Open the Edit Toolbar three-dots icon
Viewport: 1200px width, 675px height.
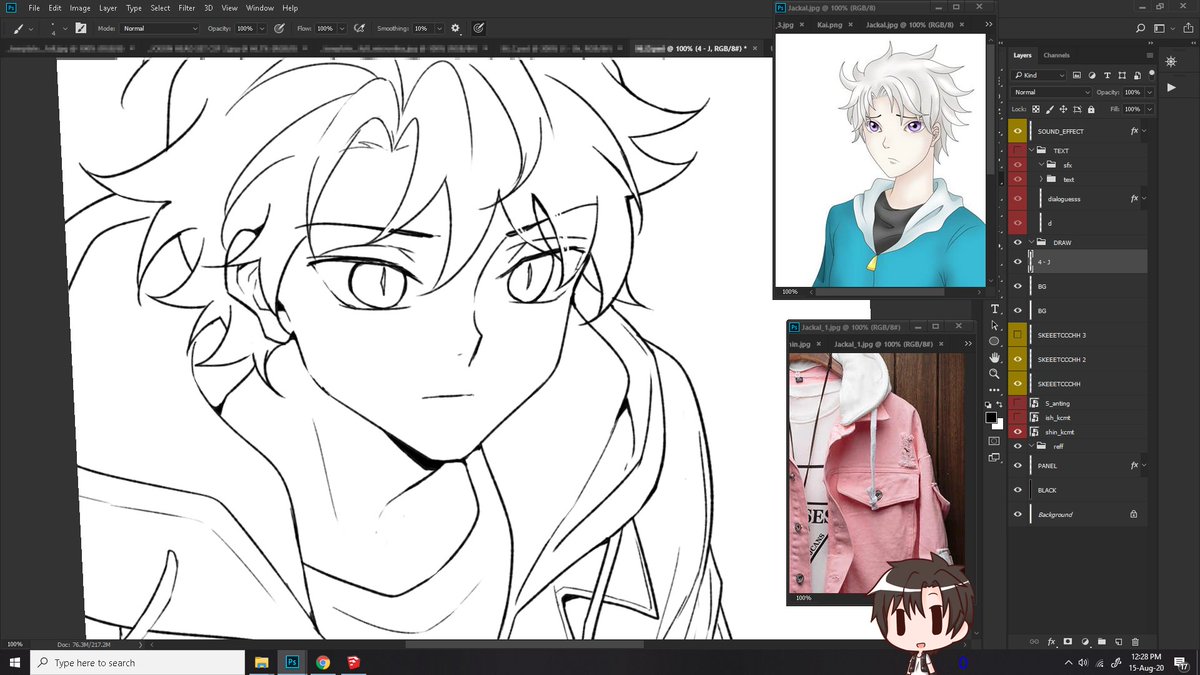click(994, 389)
